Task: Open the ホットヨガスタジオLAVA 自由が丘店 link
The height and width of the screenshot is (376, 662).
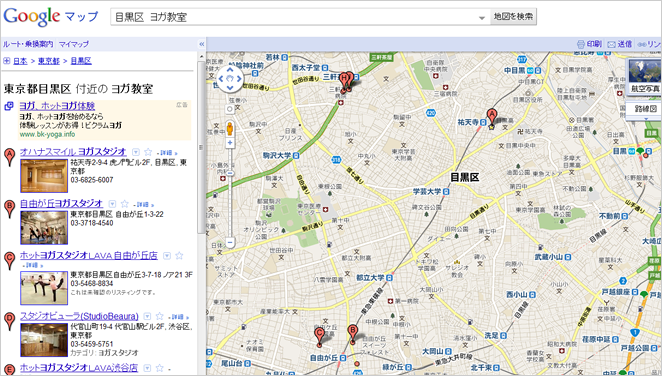Action: click(89, 256)
